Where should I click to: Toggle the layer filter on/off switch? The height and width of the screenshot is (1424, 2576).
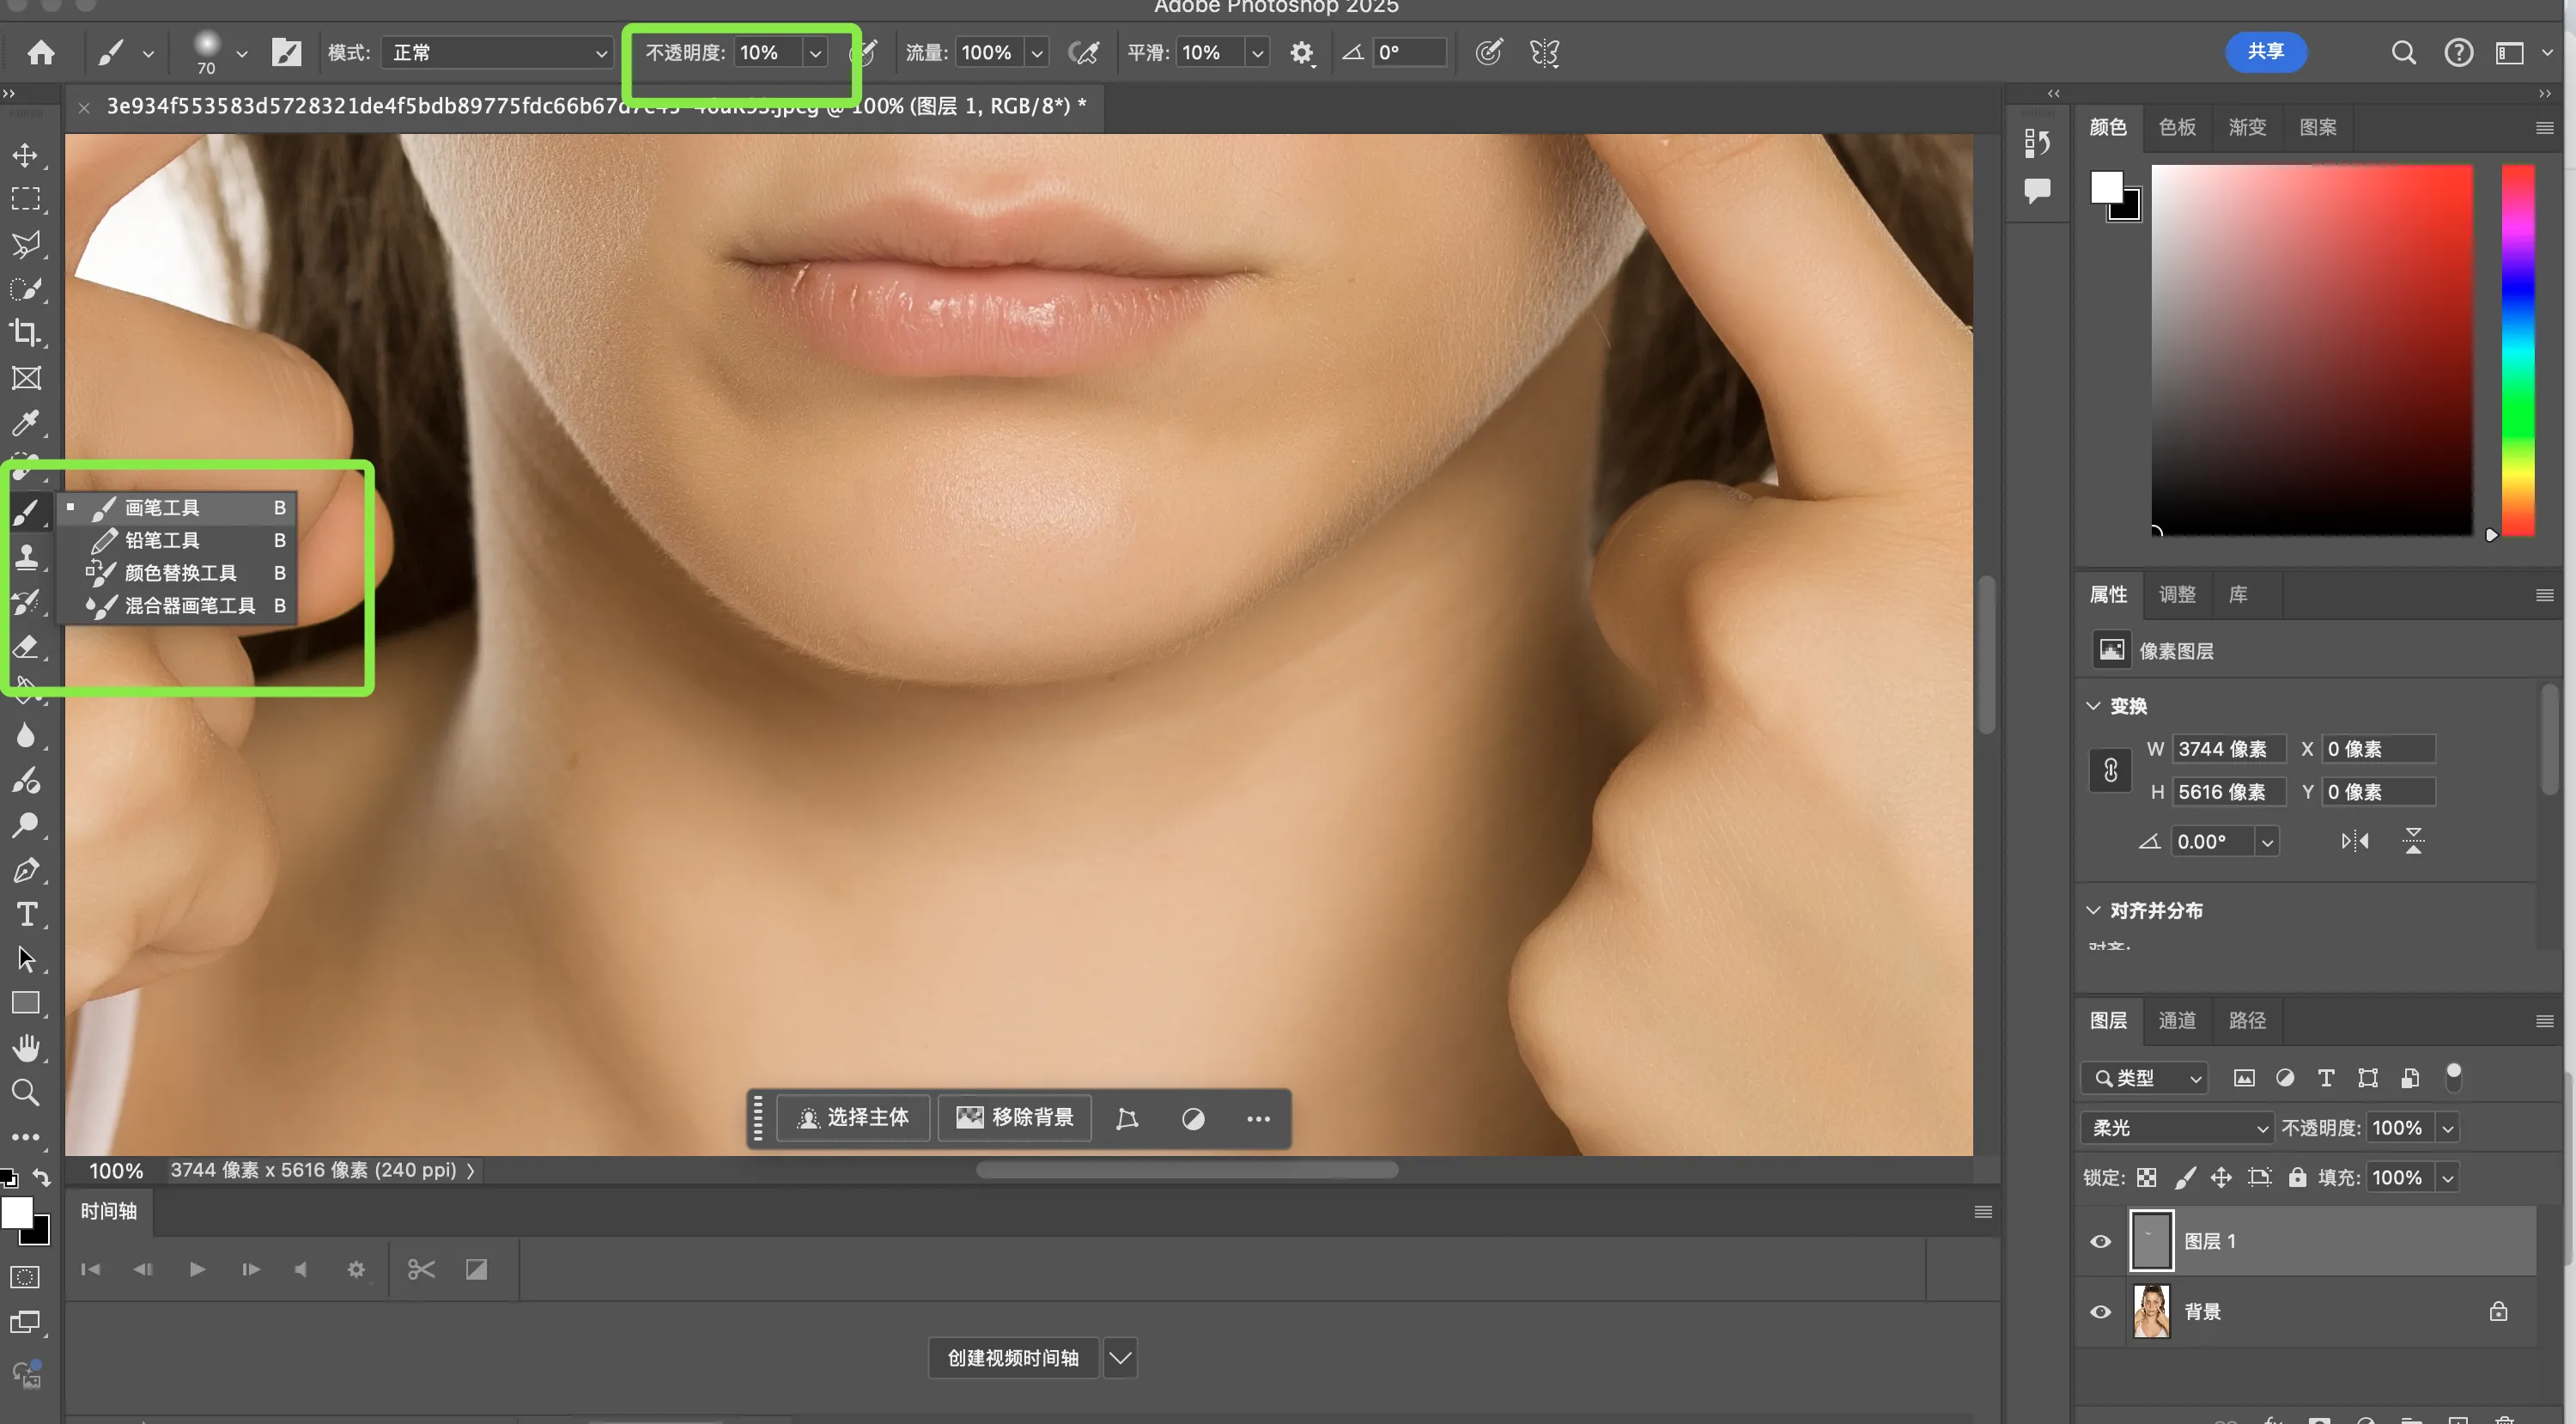coord(2453,1076)
